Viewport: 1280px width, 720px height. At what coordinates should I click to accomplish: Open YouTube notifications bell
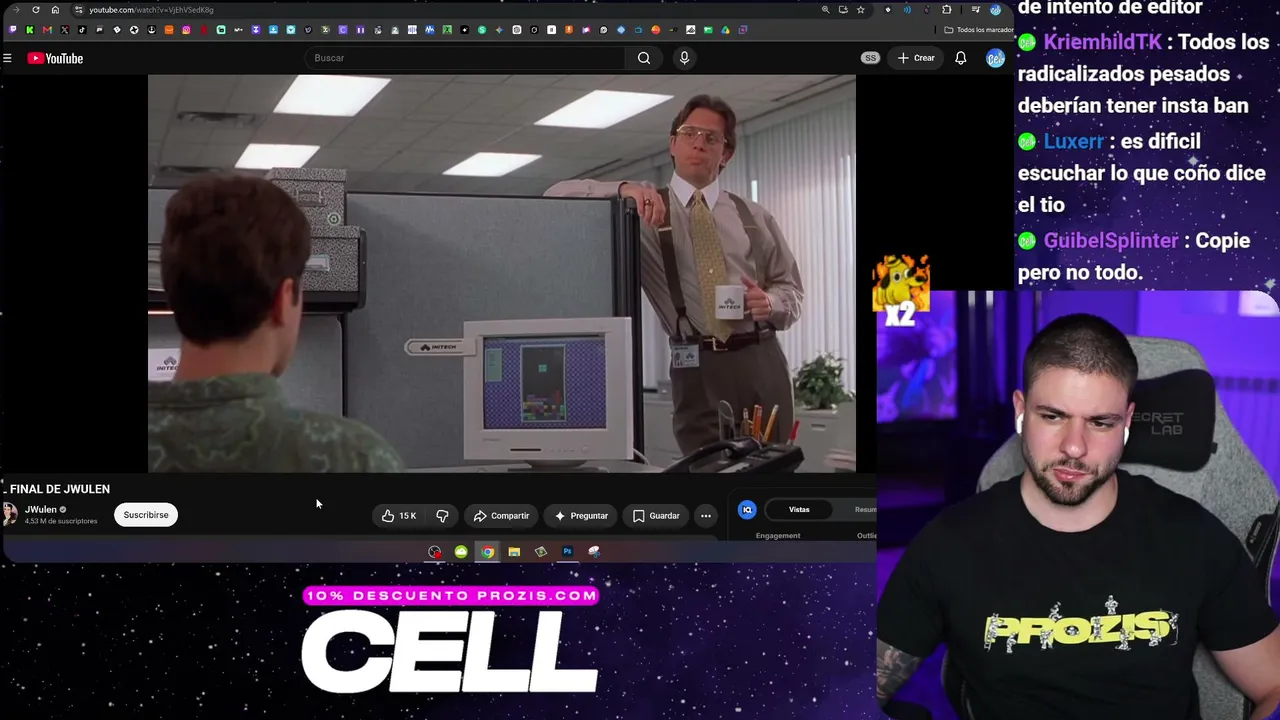(x=960, y=58)
